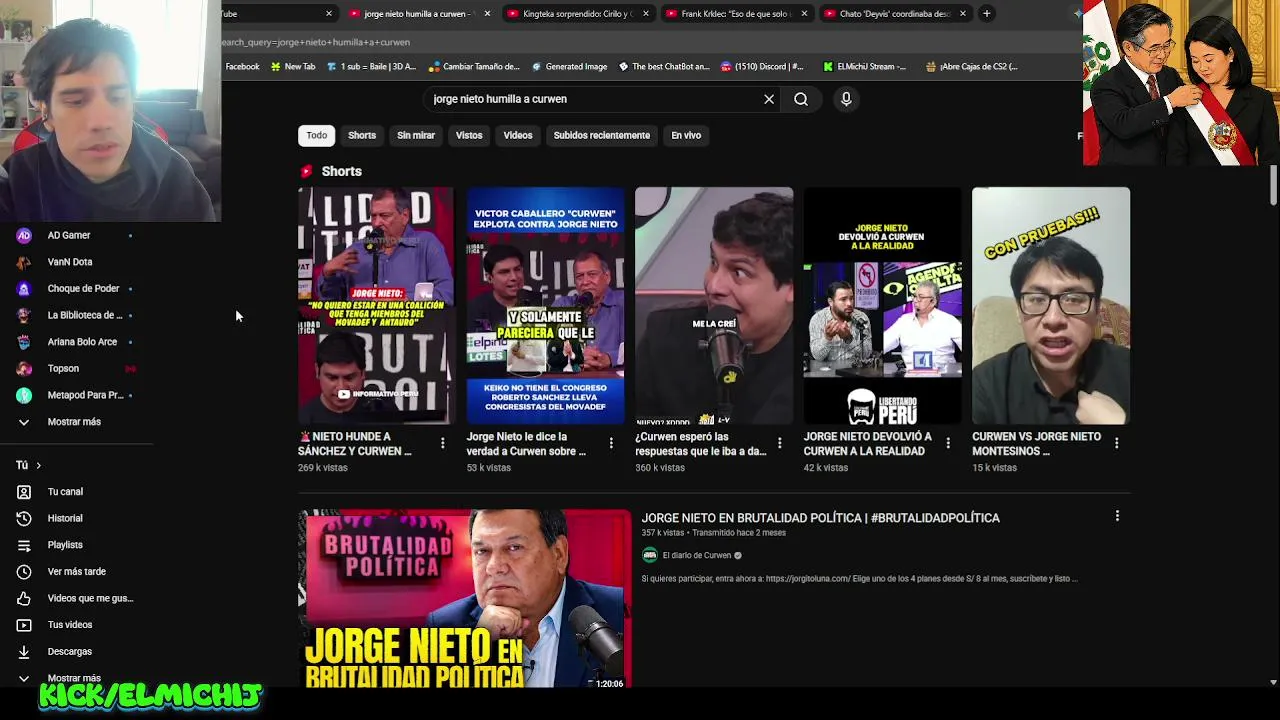Open the LIBERTANDO PERÚ short thumbnail

882,306
